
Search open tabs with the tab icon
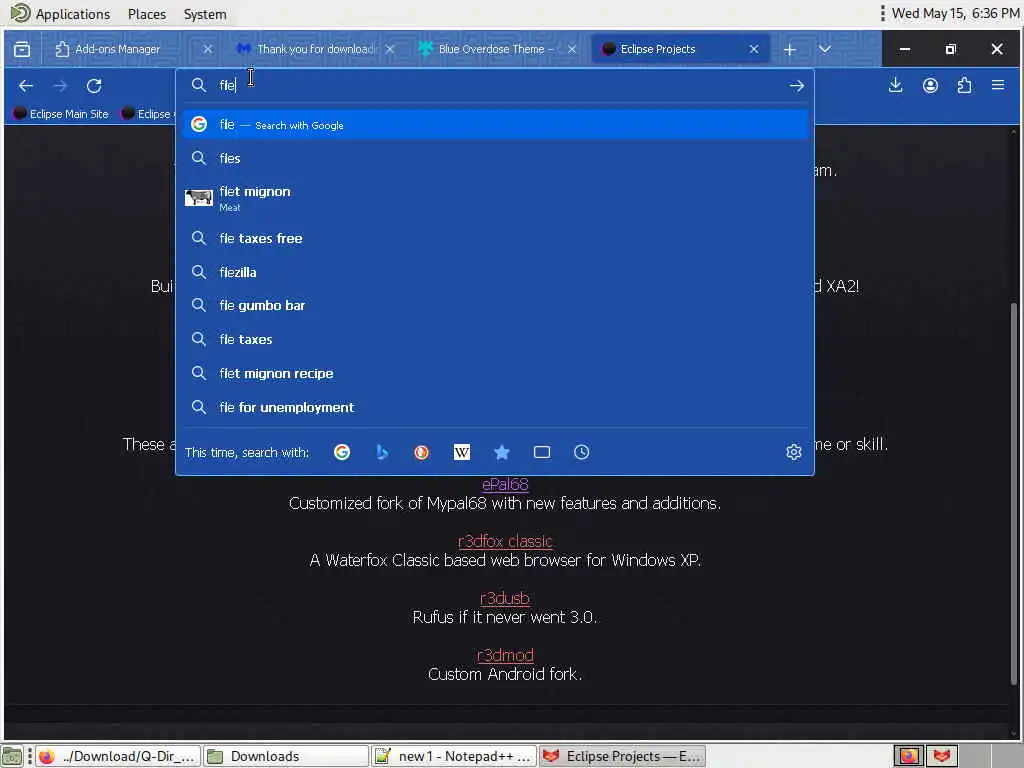click(541, 452)
